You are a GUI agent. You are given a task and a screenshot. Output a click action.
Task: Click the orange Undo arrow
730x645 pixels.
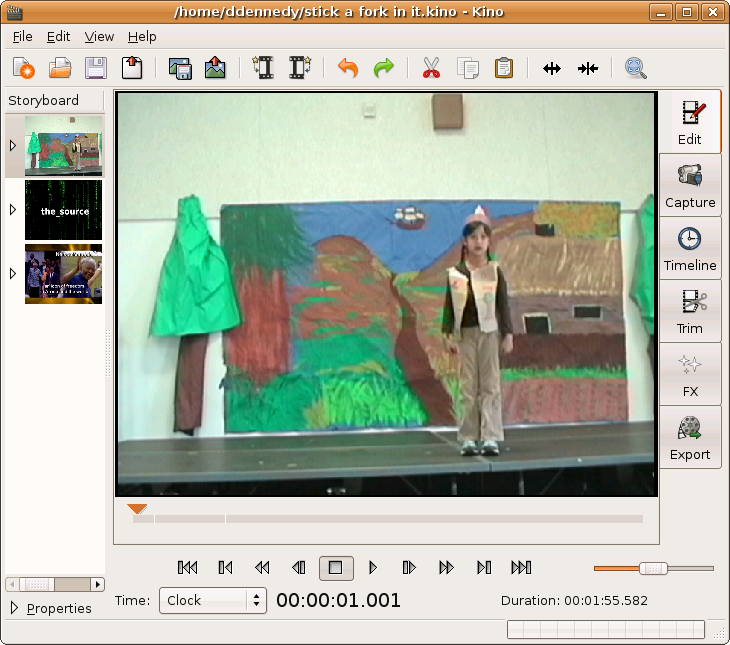coord(348,68)
